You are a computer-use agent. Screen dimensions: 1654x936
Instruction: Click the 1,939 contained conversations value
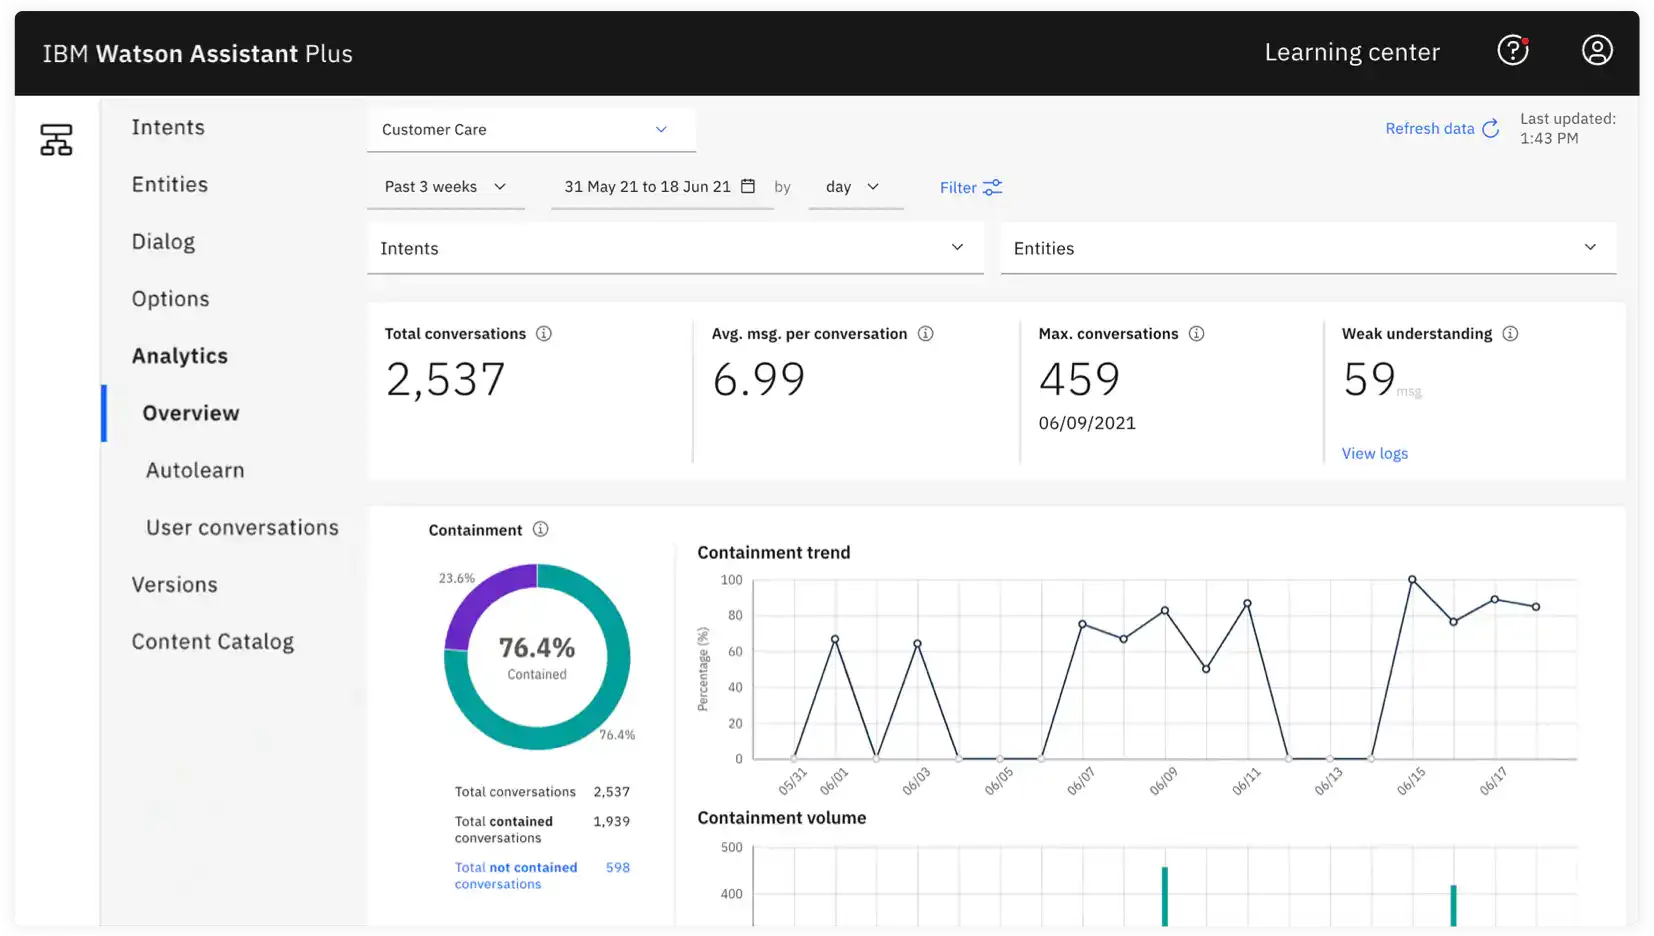(x=611, y=821)
